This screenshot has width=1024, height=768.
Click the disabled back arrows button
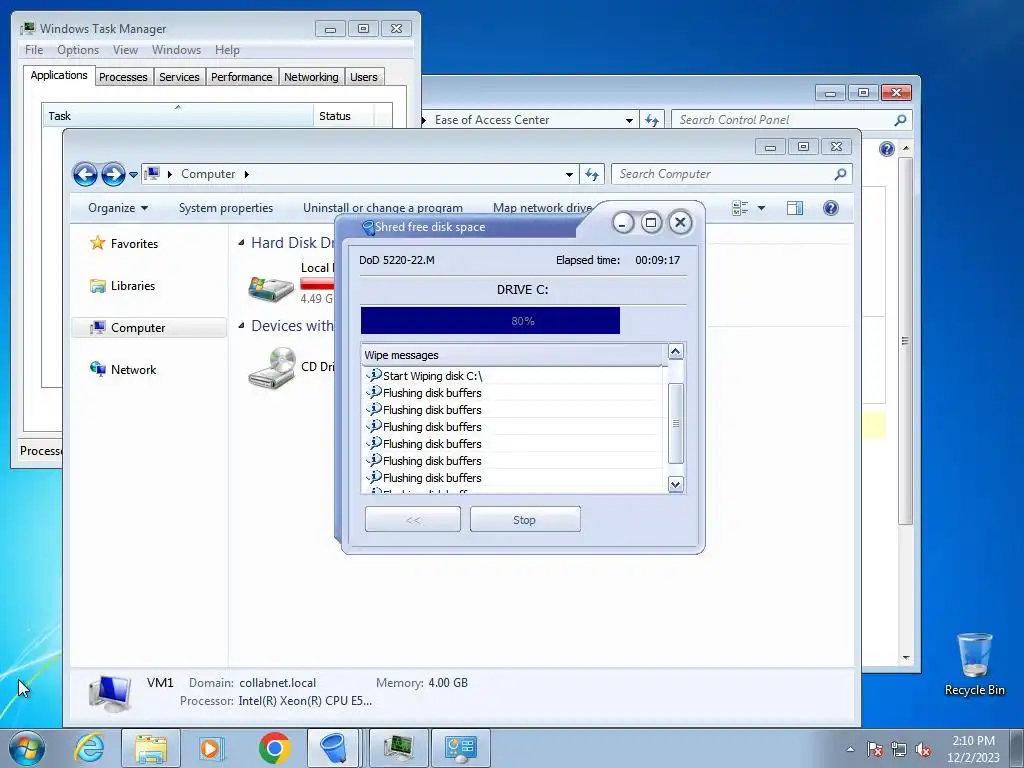pos(413,520)
